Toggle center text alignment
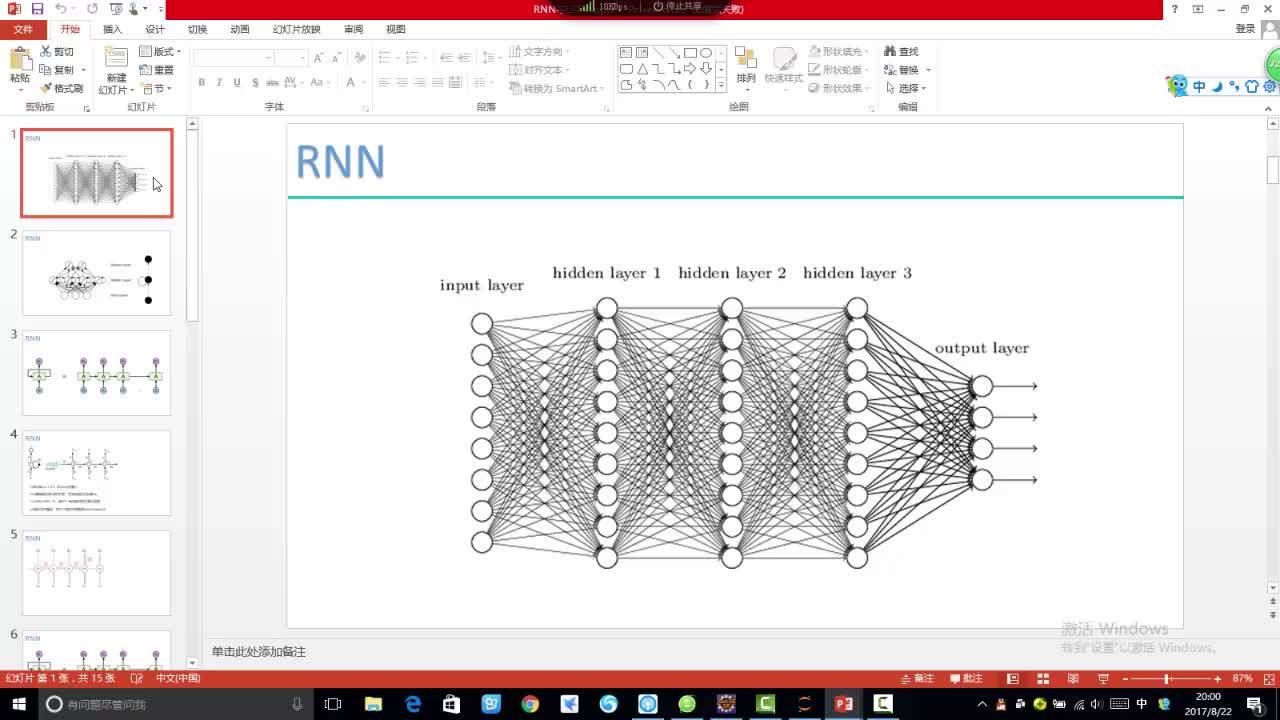Image resolution: width=1280 pixels, height=720 pixels. click(x=402, y=83)
